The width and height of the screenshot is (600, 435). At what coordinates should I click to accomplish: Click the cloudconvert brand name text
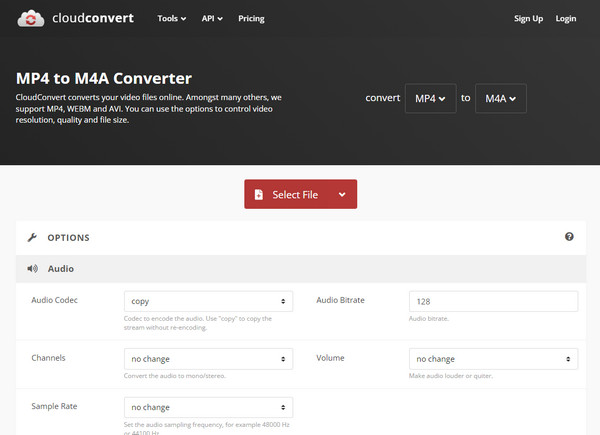(x=93, y=18)
